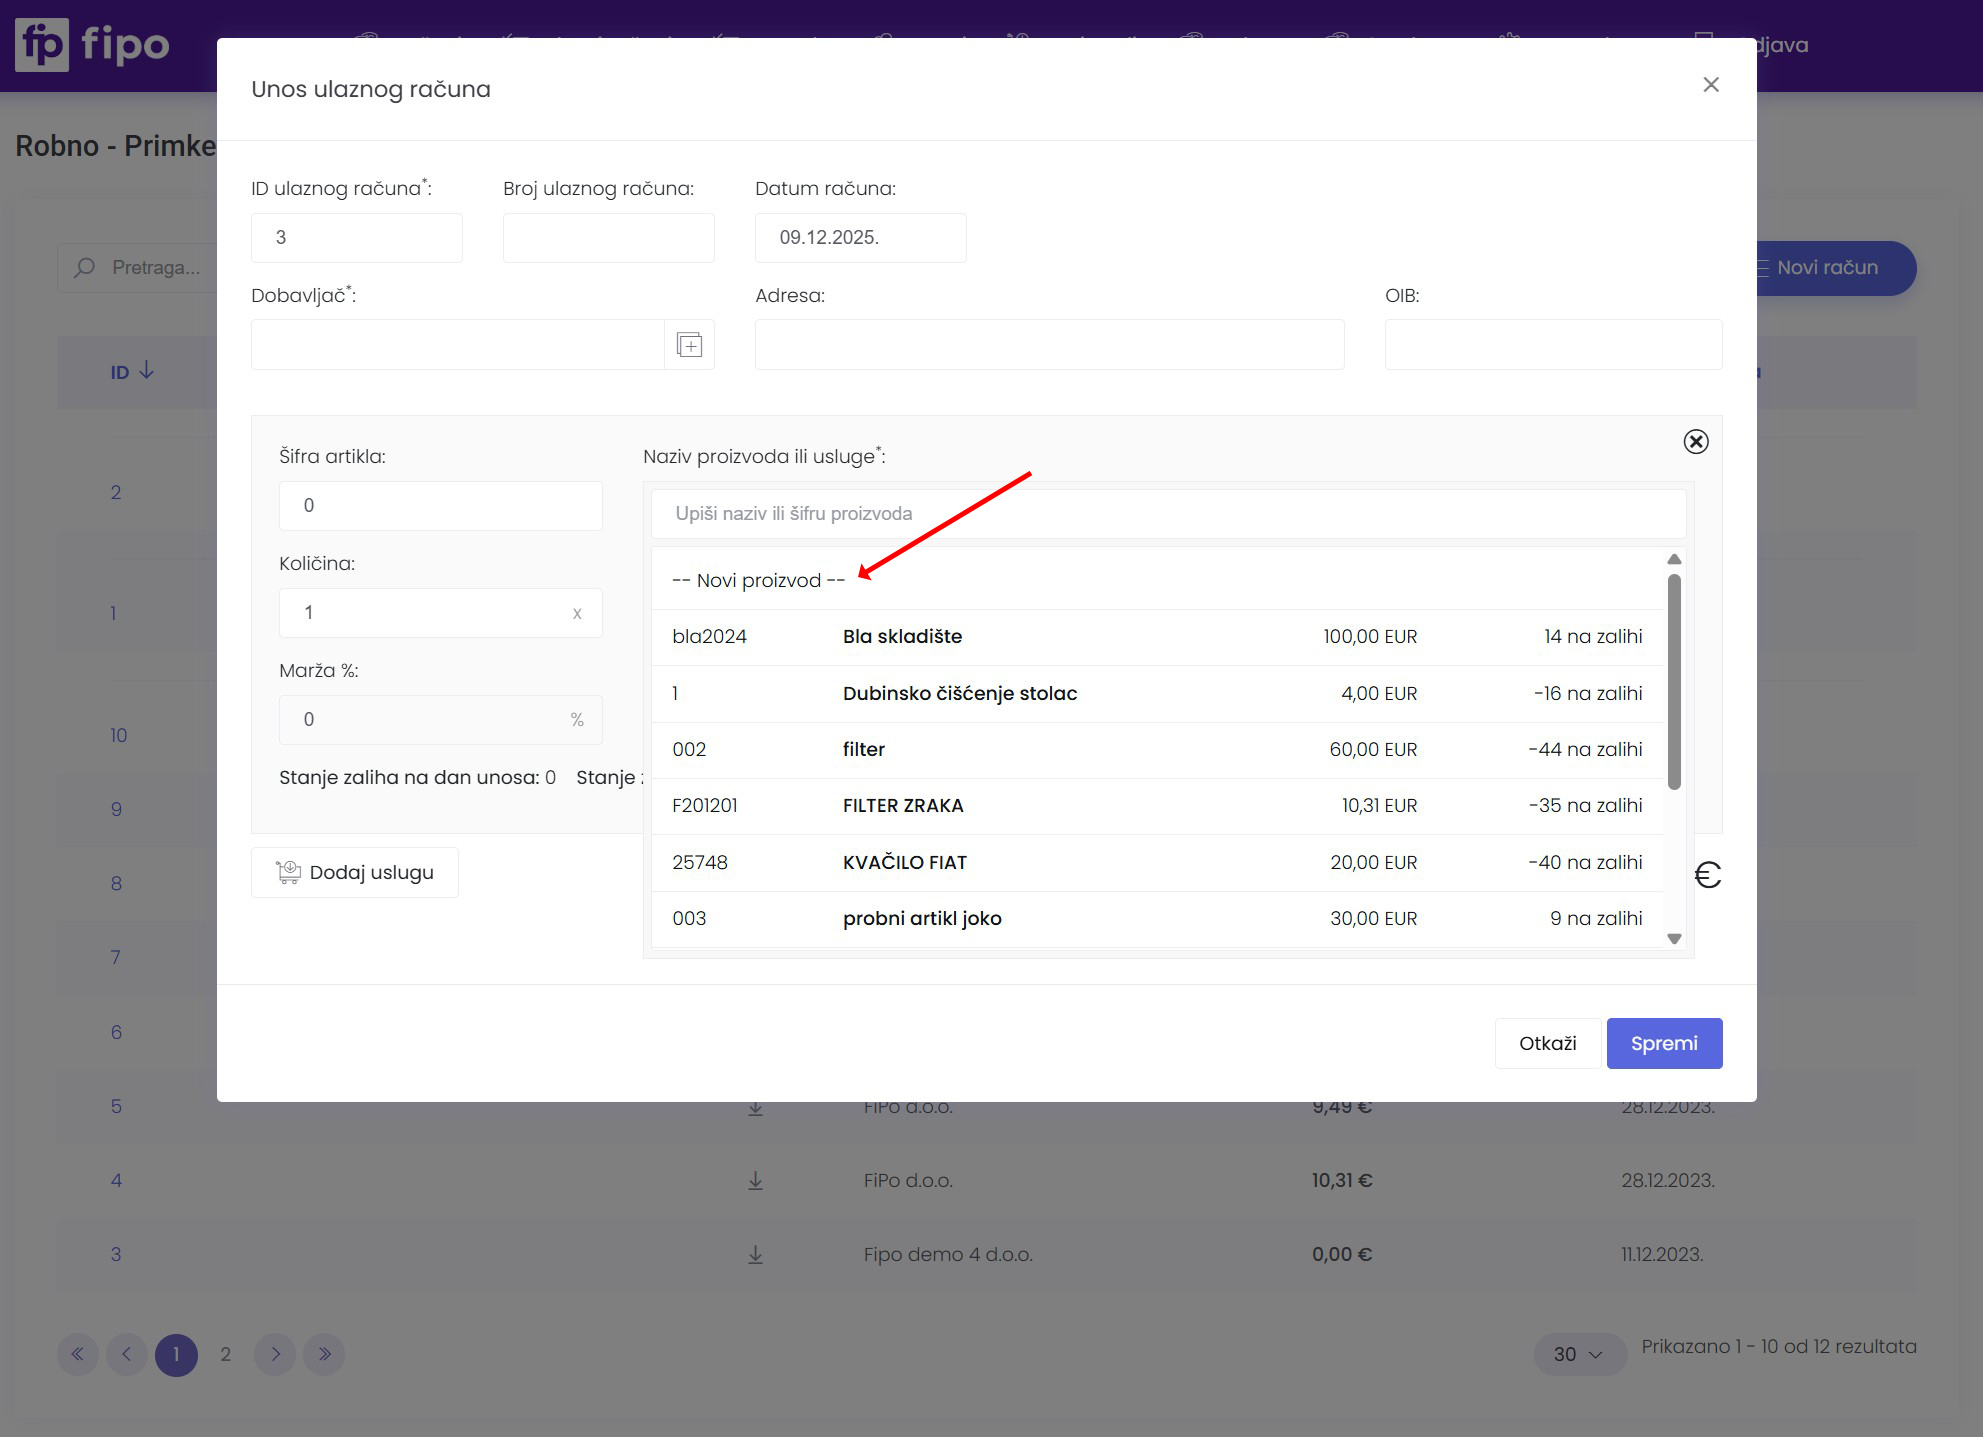Remove item row with circled X icon

pos(1695,442)
